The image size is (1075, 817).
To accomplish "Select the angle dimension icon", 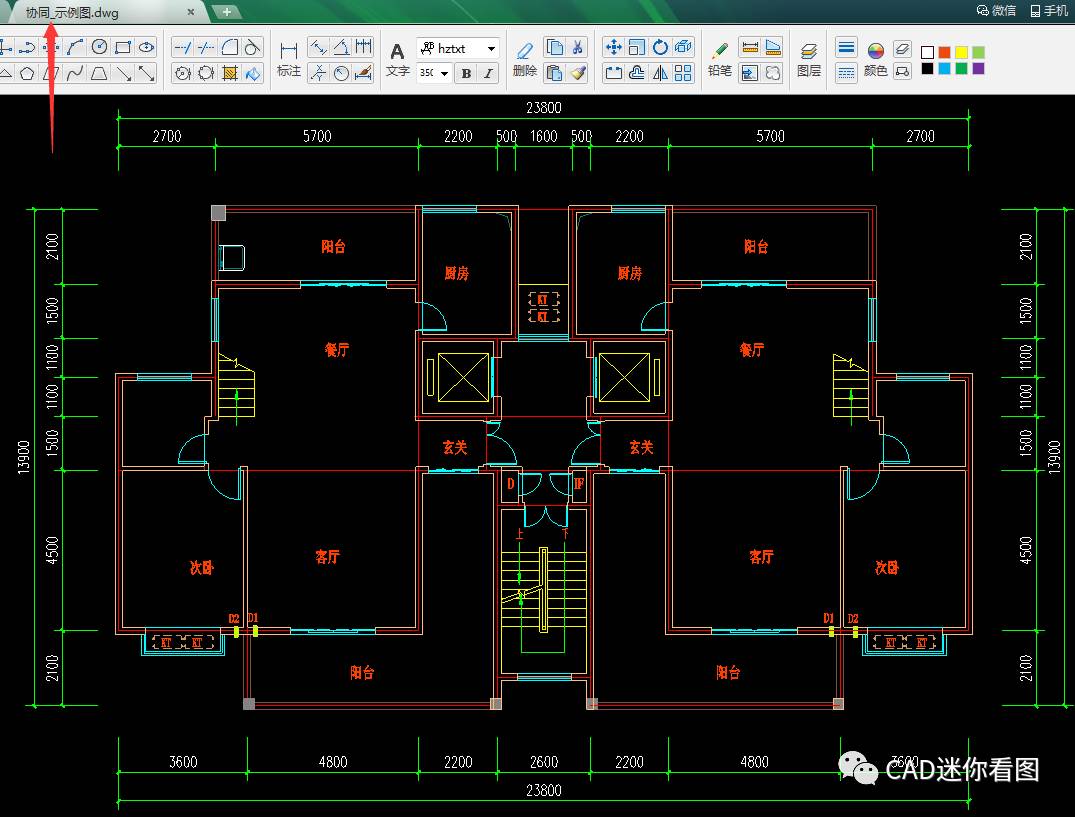I will pos(341,47).
